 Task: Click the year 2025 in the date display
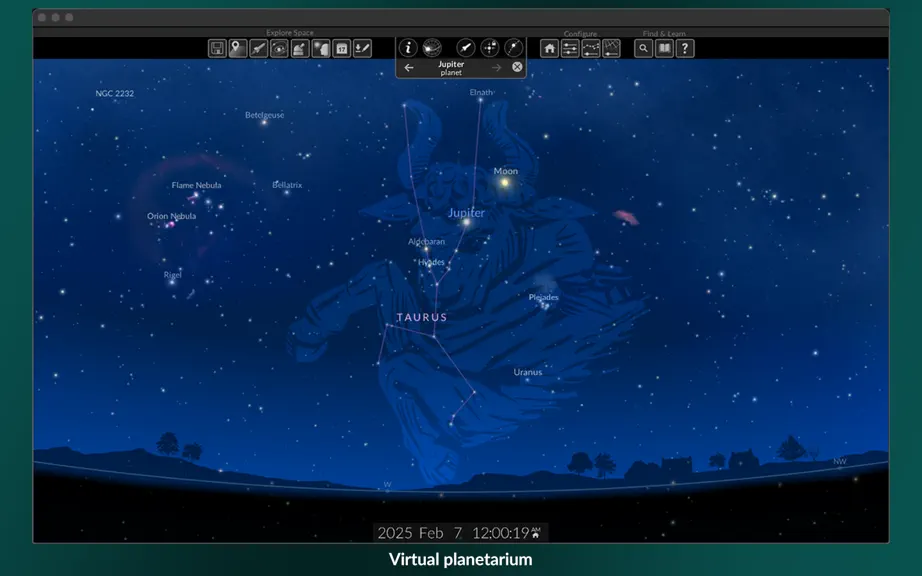coord(395,533)
